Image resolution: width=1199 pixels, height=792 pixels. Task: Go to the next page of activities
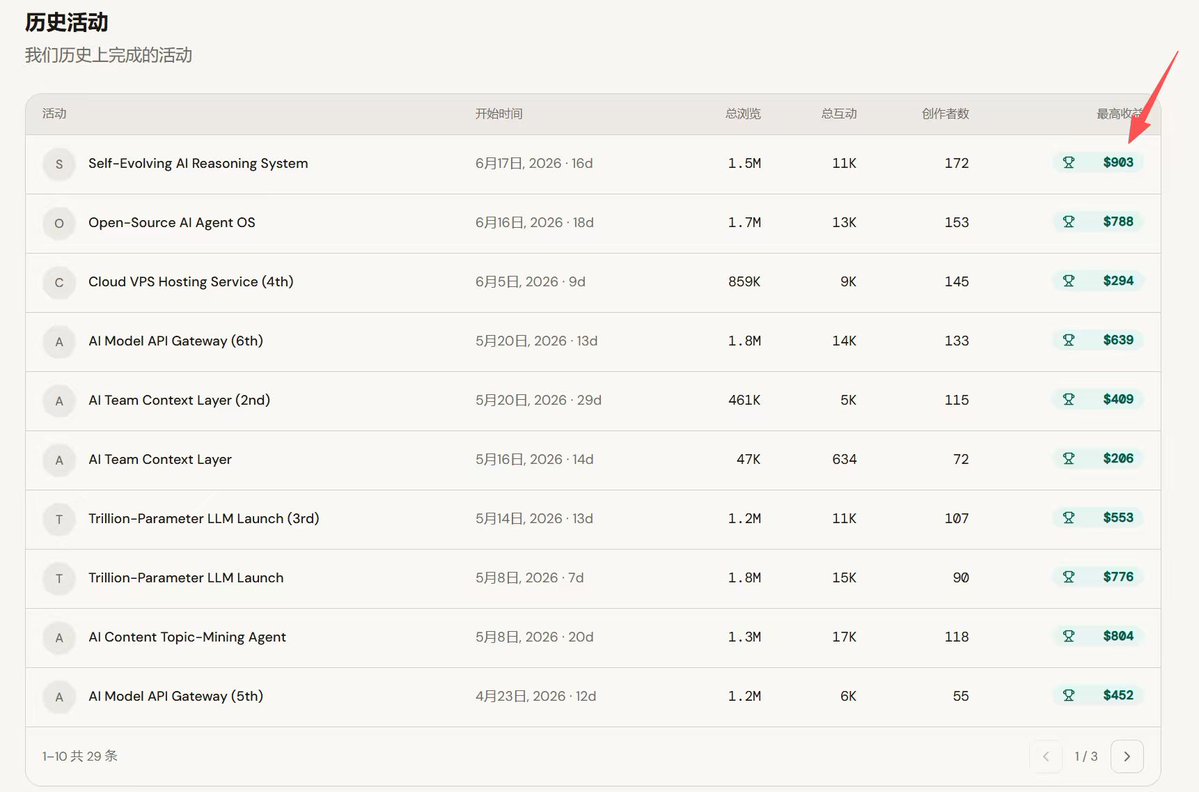point(1126,756)
